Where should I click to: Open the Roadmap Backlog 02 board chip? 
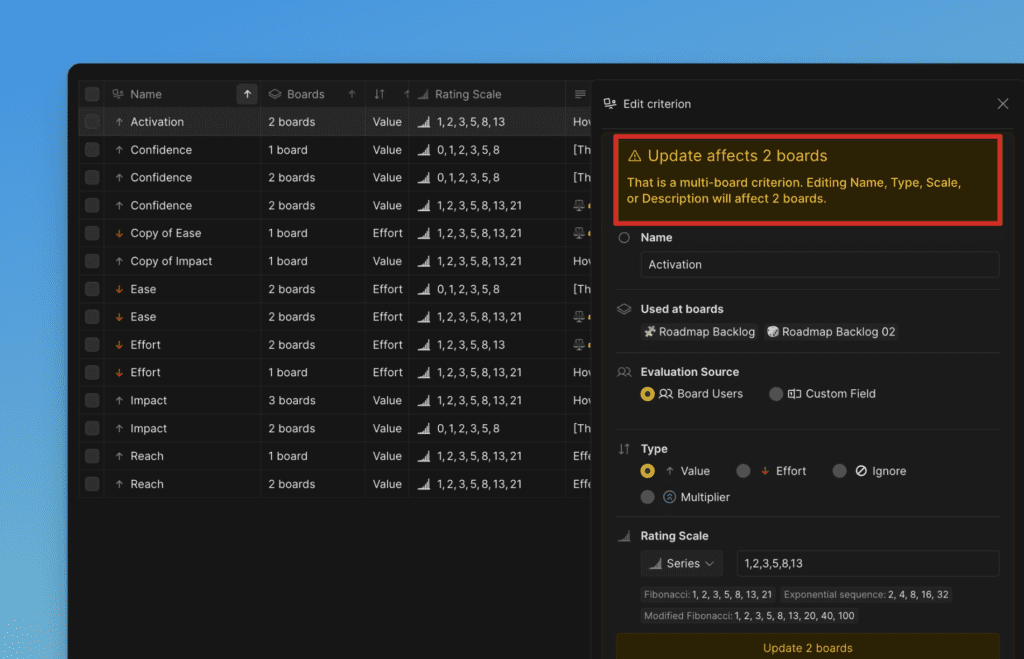[831, 332]
